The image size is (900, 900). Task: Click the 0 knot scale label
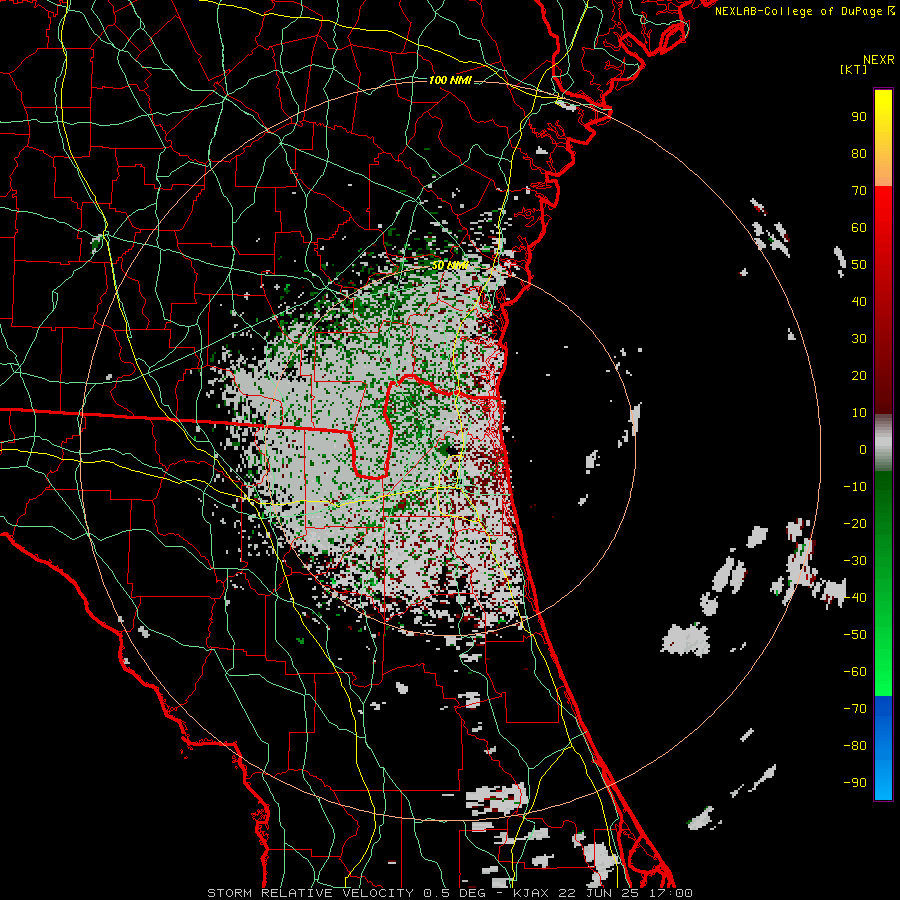tap(863, 449)
